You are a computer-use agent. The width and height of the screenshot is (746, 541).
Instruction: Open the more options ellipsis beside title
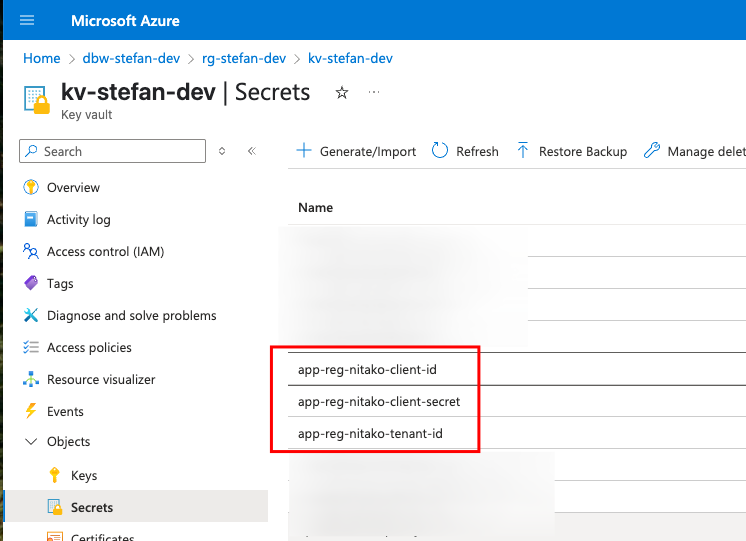(x=375, y=93)
